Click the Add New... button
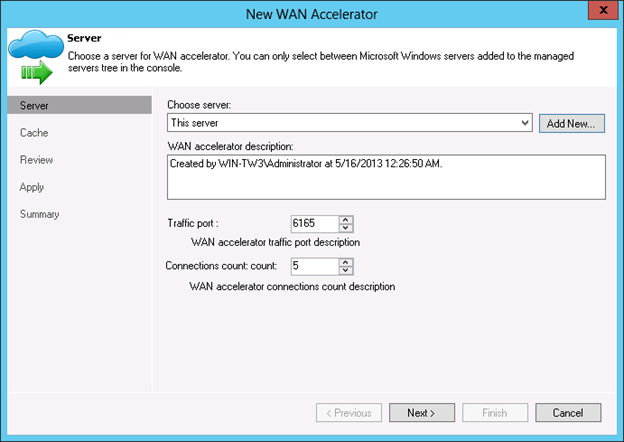The width and height of the screenshot is (624, 442). point(571,123)
